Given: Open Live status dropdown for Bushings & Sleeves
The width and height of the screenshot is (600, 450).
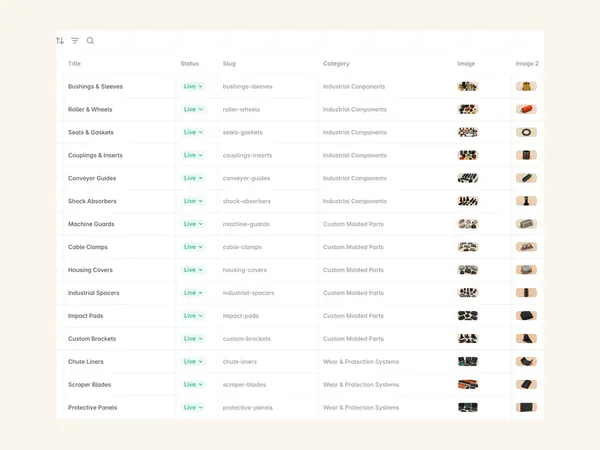Looking at the screenshot, I should click(193, 86).
